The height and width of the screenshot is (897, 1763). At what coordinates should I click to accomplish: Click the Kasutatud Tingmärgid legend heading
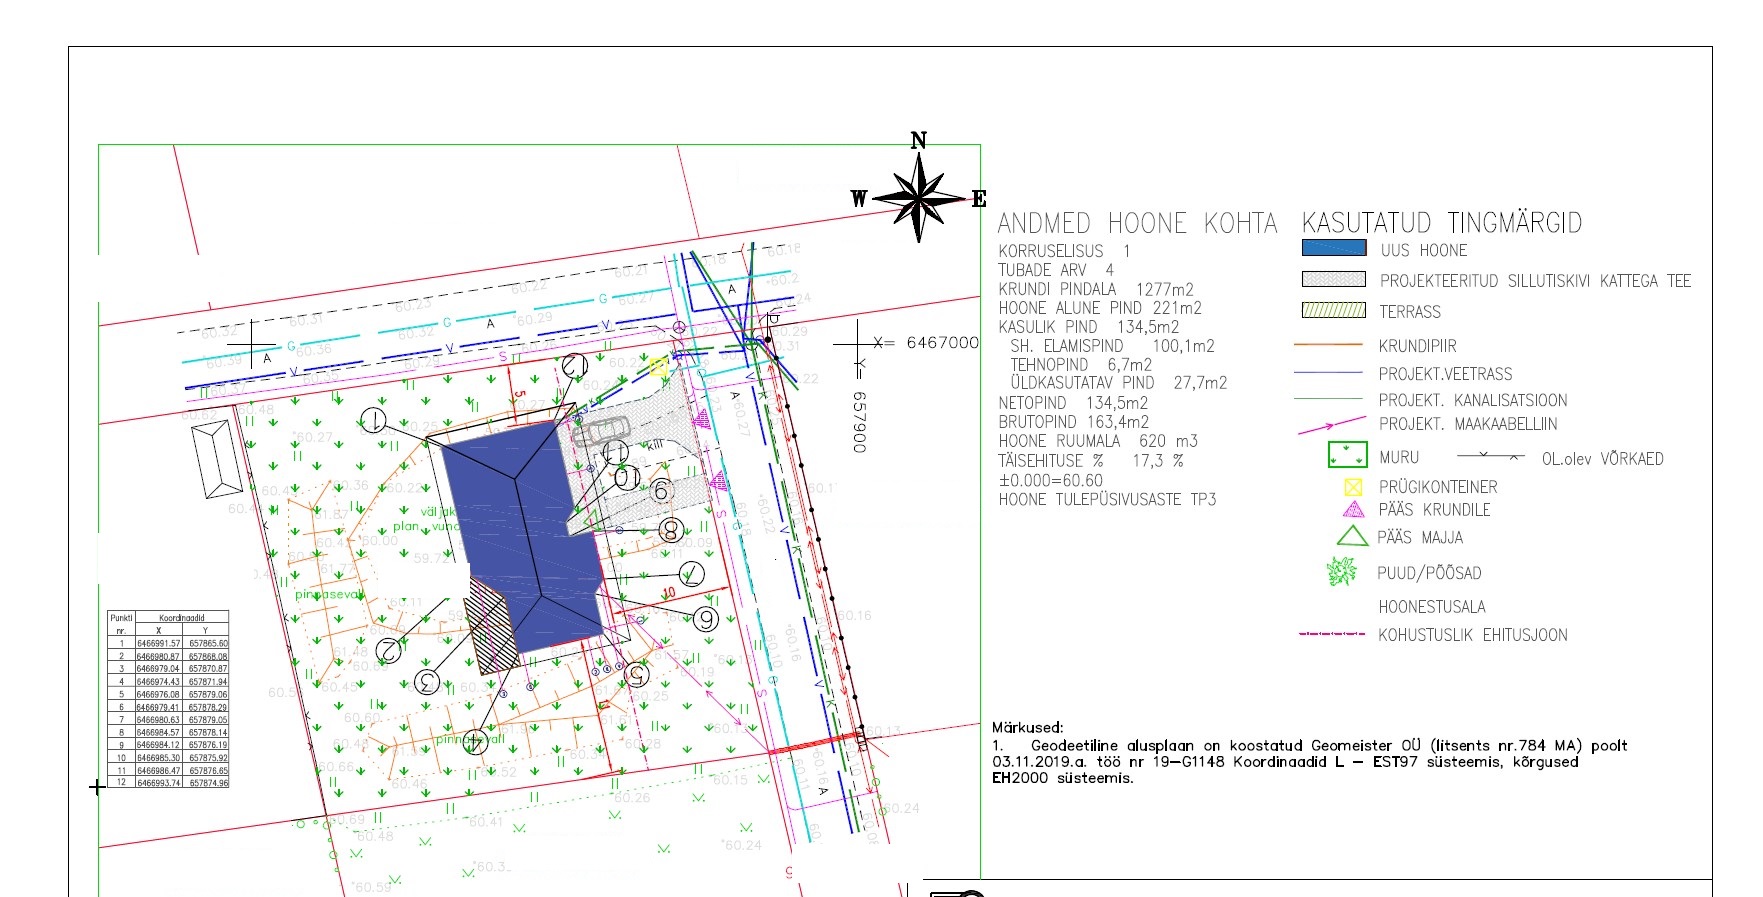(1441, 223)
